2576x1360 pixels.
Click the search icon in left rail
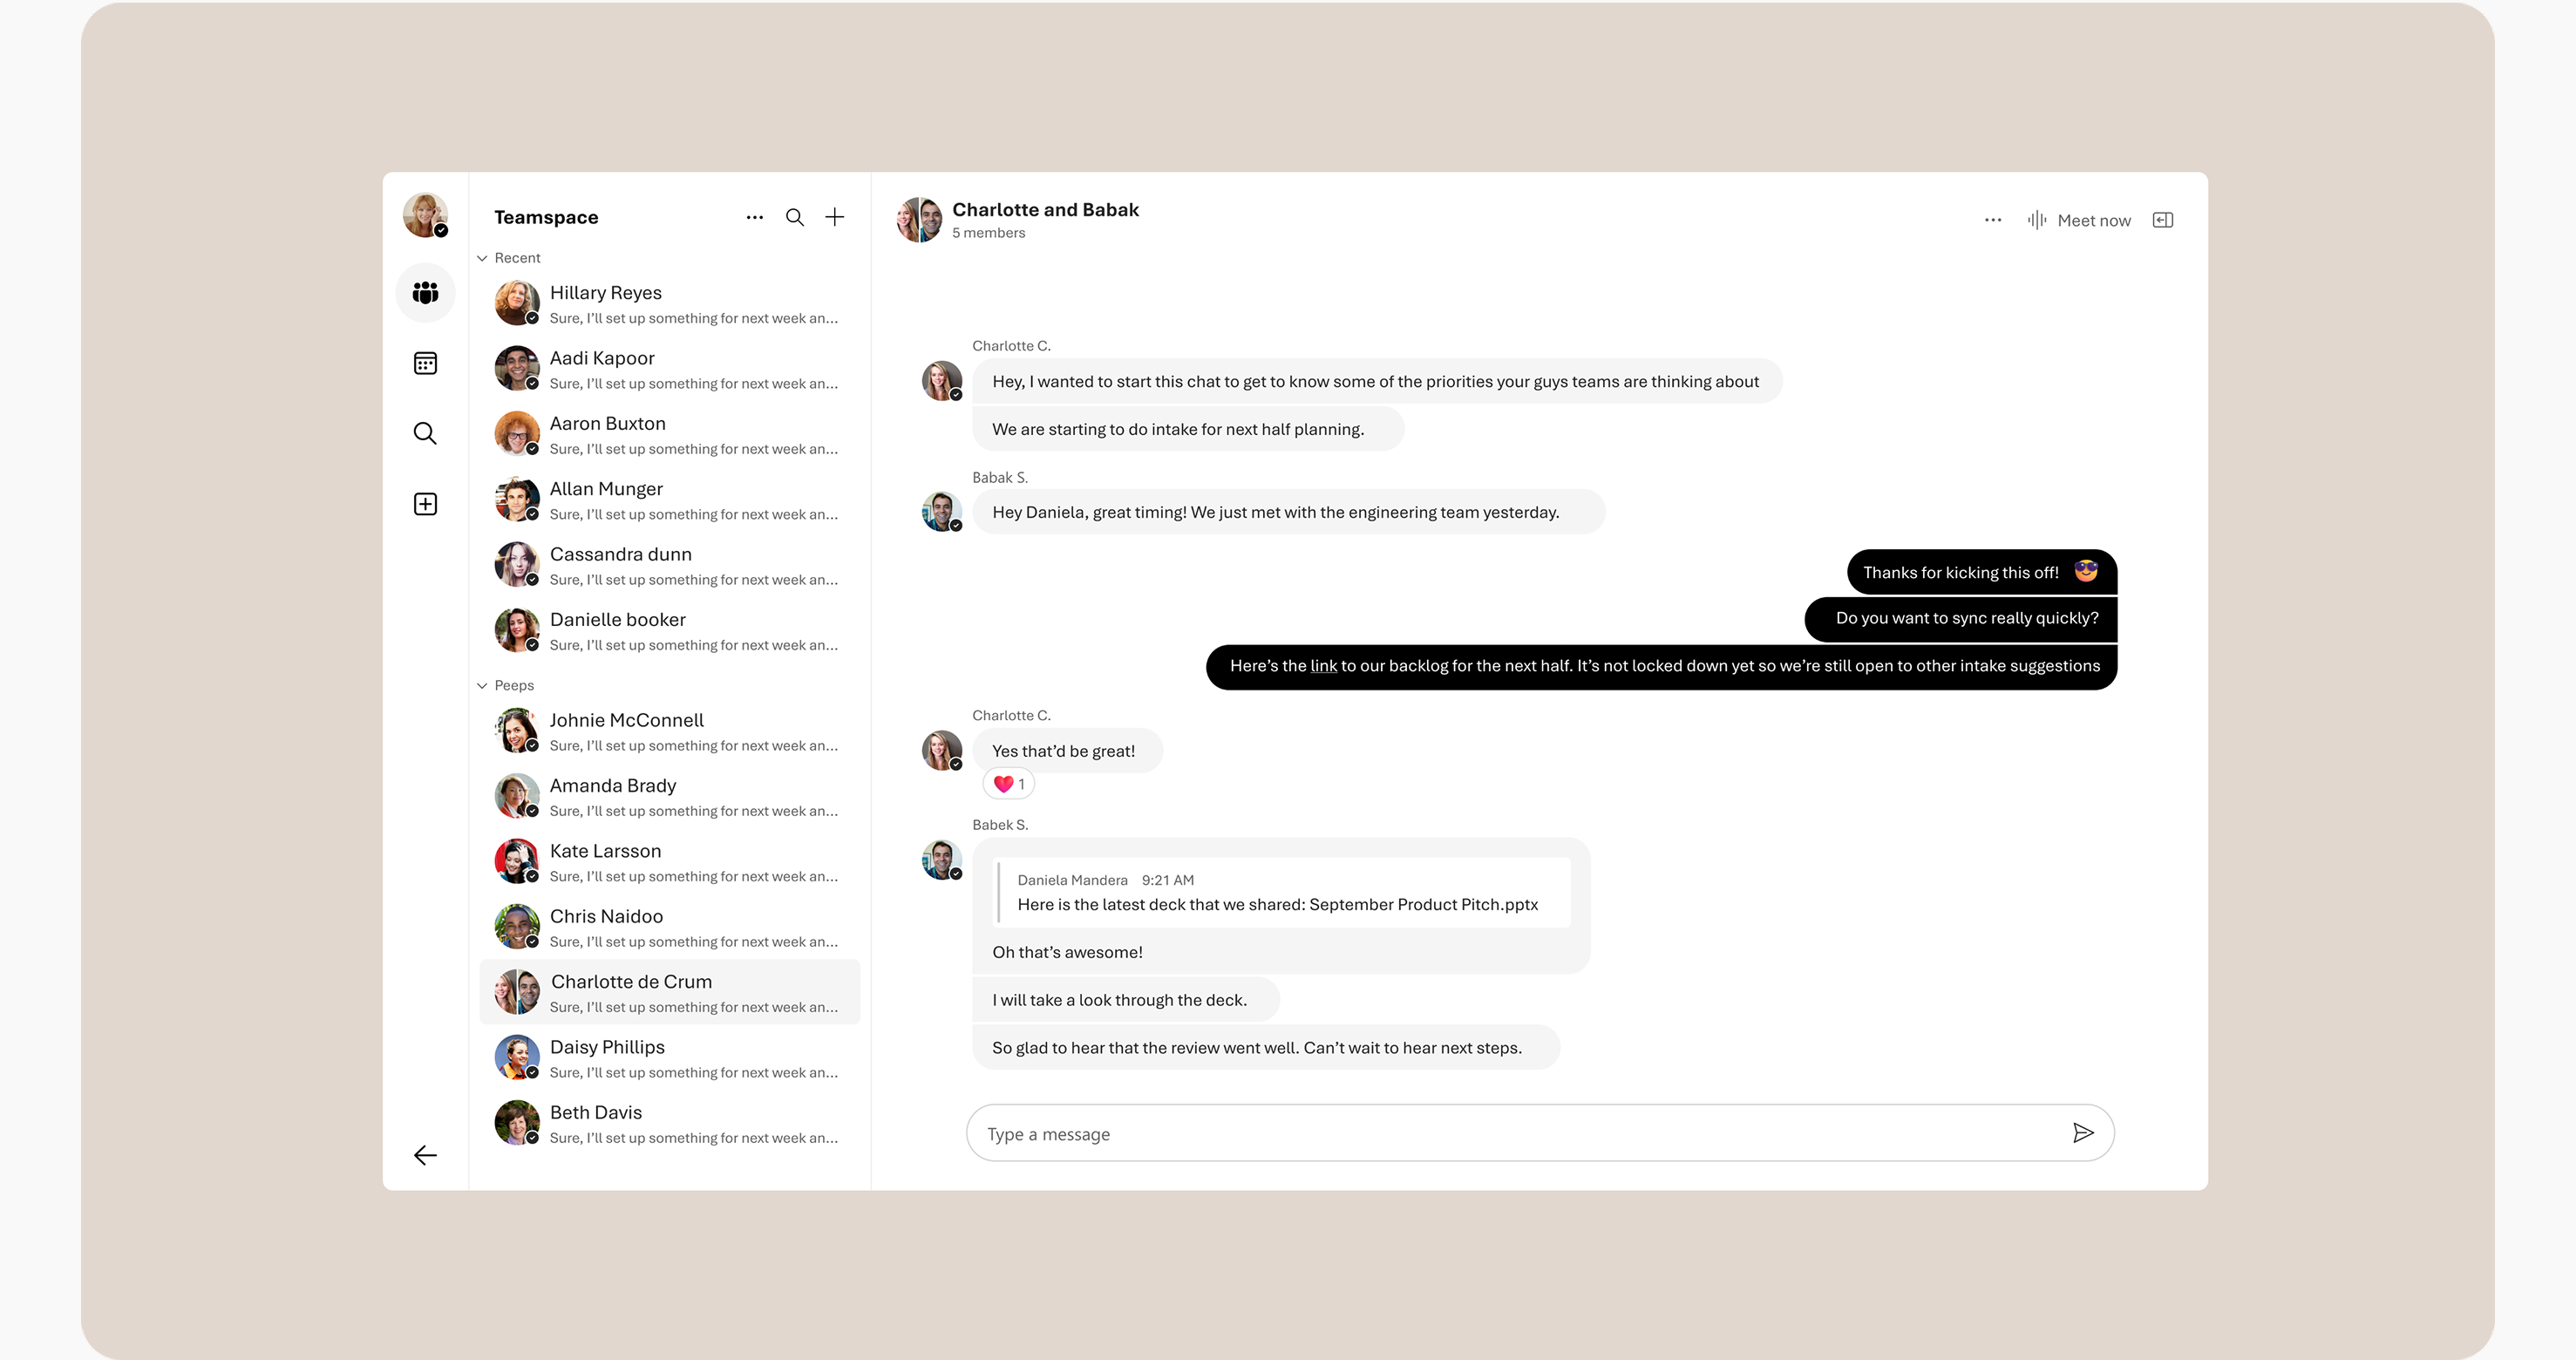[425, 433]
